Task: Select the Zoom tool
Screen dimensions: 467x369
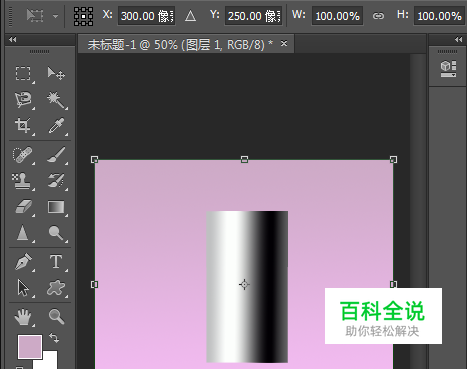Action: point(56,317)
